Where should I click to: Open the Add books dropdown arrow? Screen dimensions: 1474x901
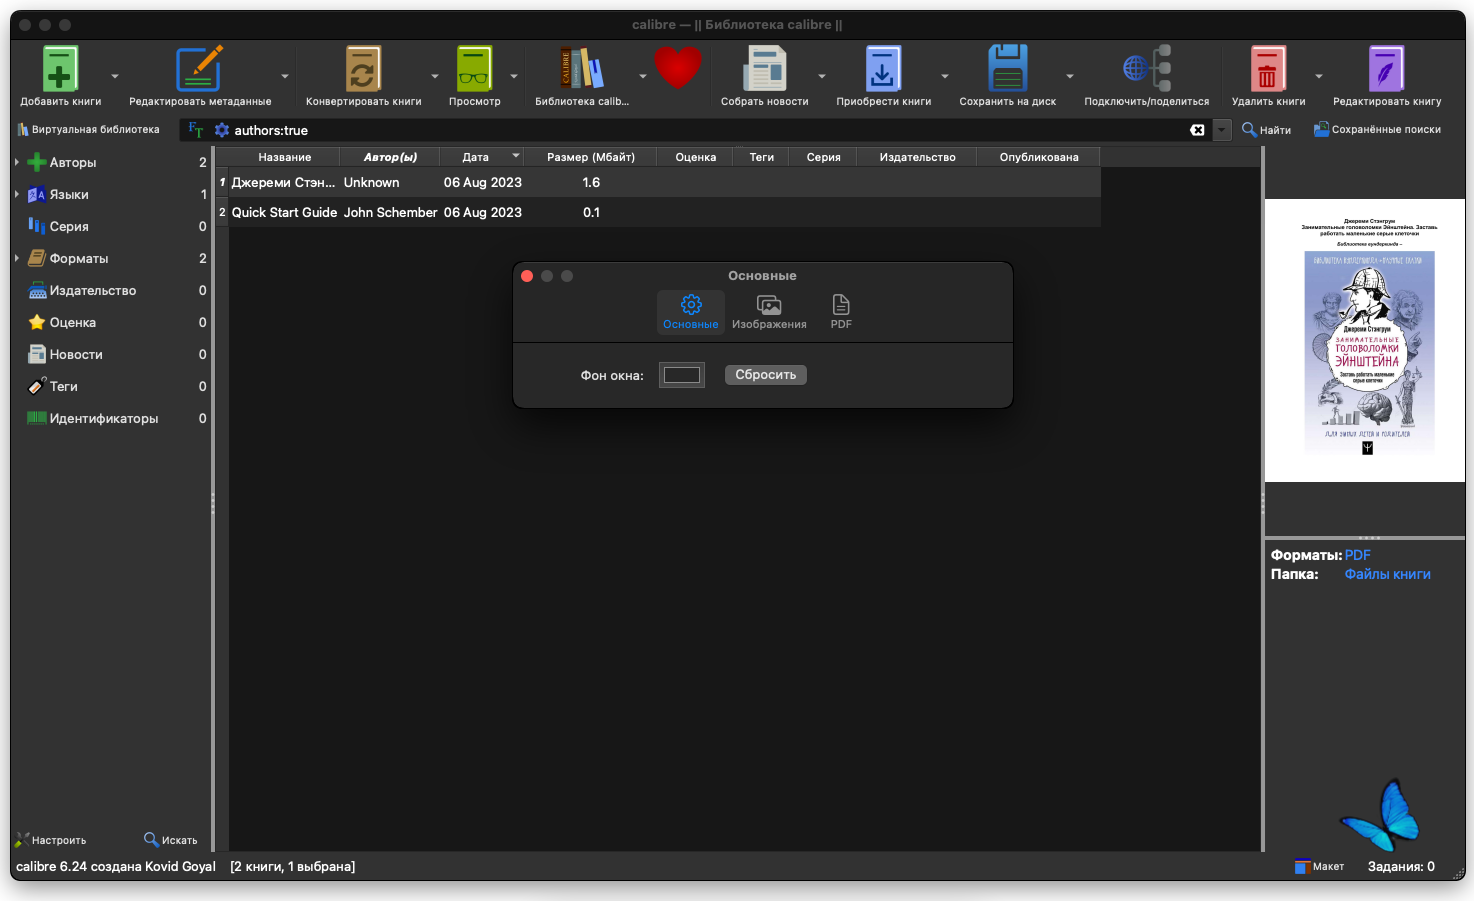click(114, 76)
